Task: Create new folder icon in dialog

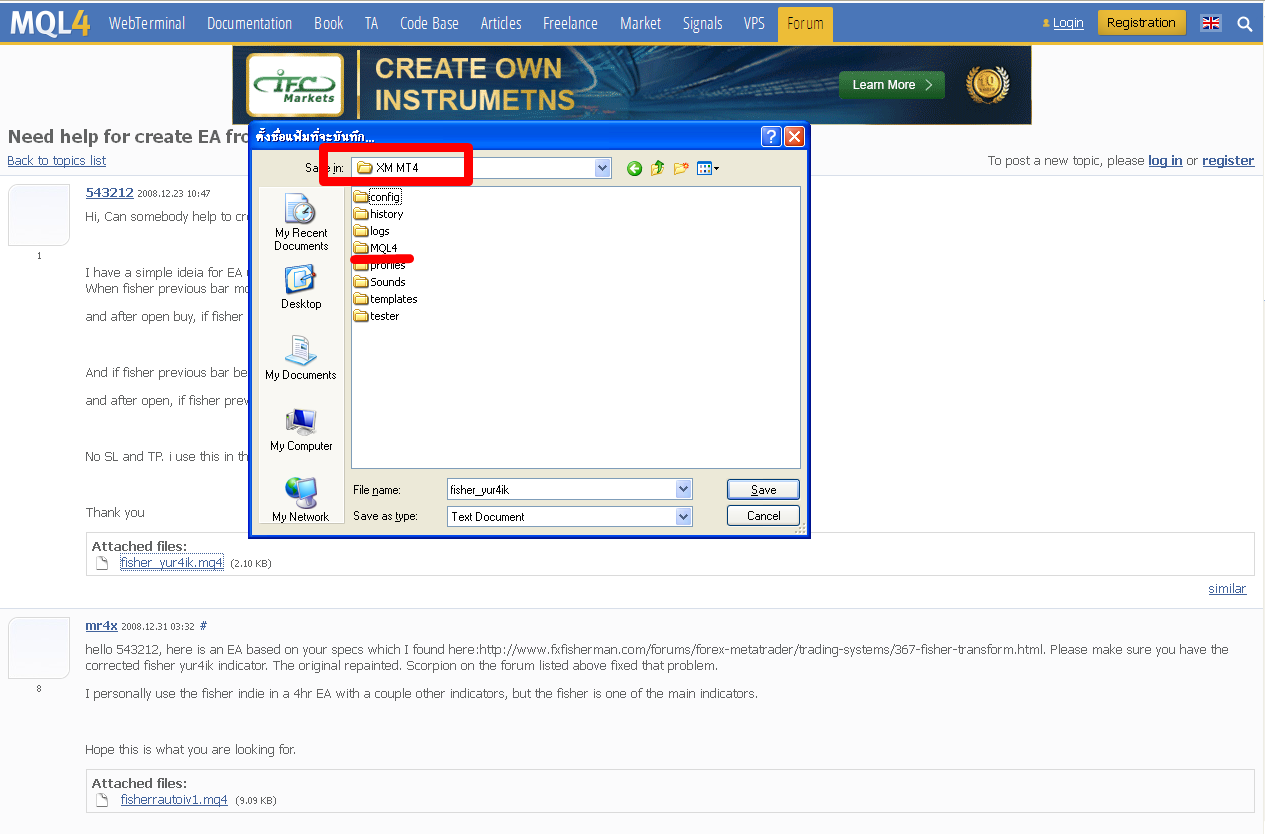Action: click(x=681, y=168)
